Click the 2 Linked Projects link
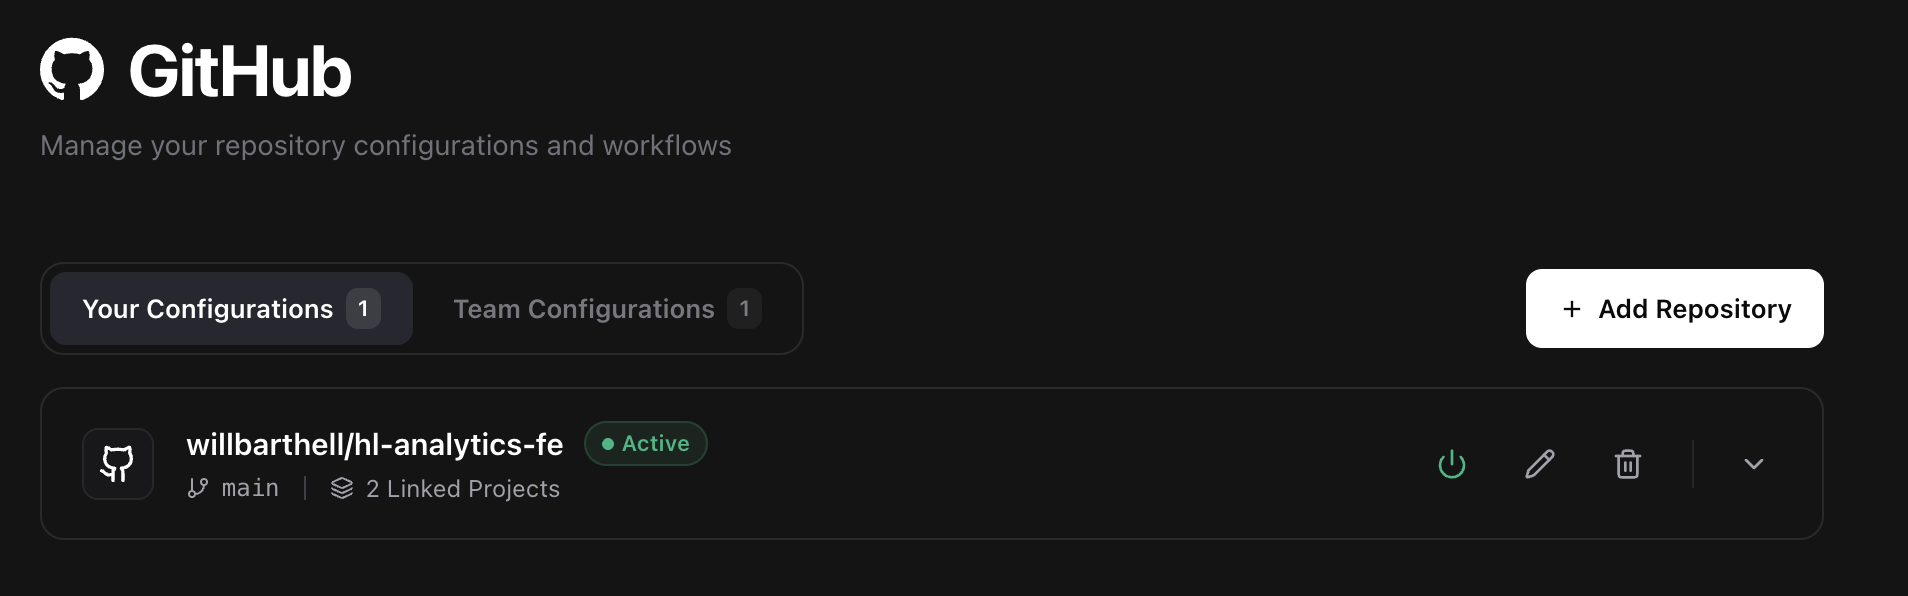The image size is (1908, 596). point(462,488)
